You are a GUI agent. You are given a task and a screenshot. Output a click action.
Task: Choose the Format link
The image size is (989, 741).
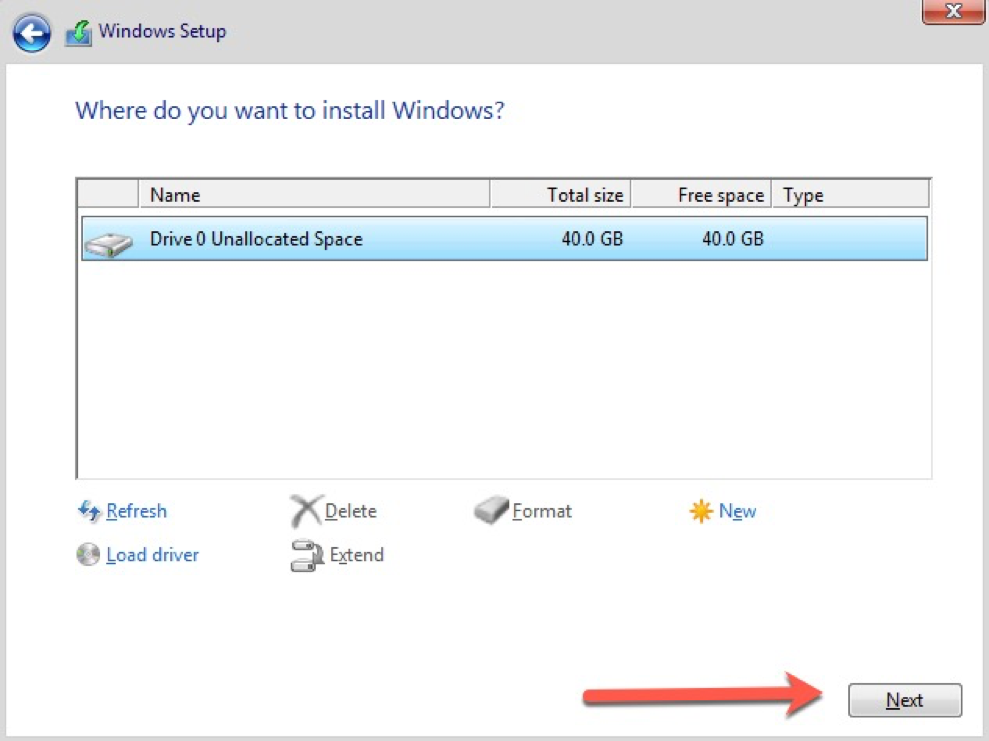542,511
